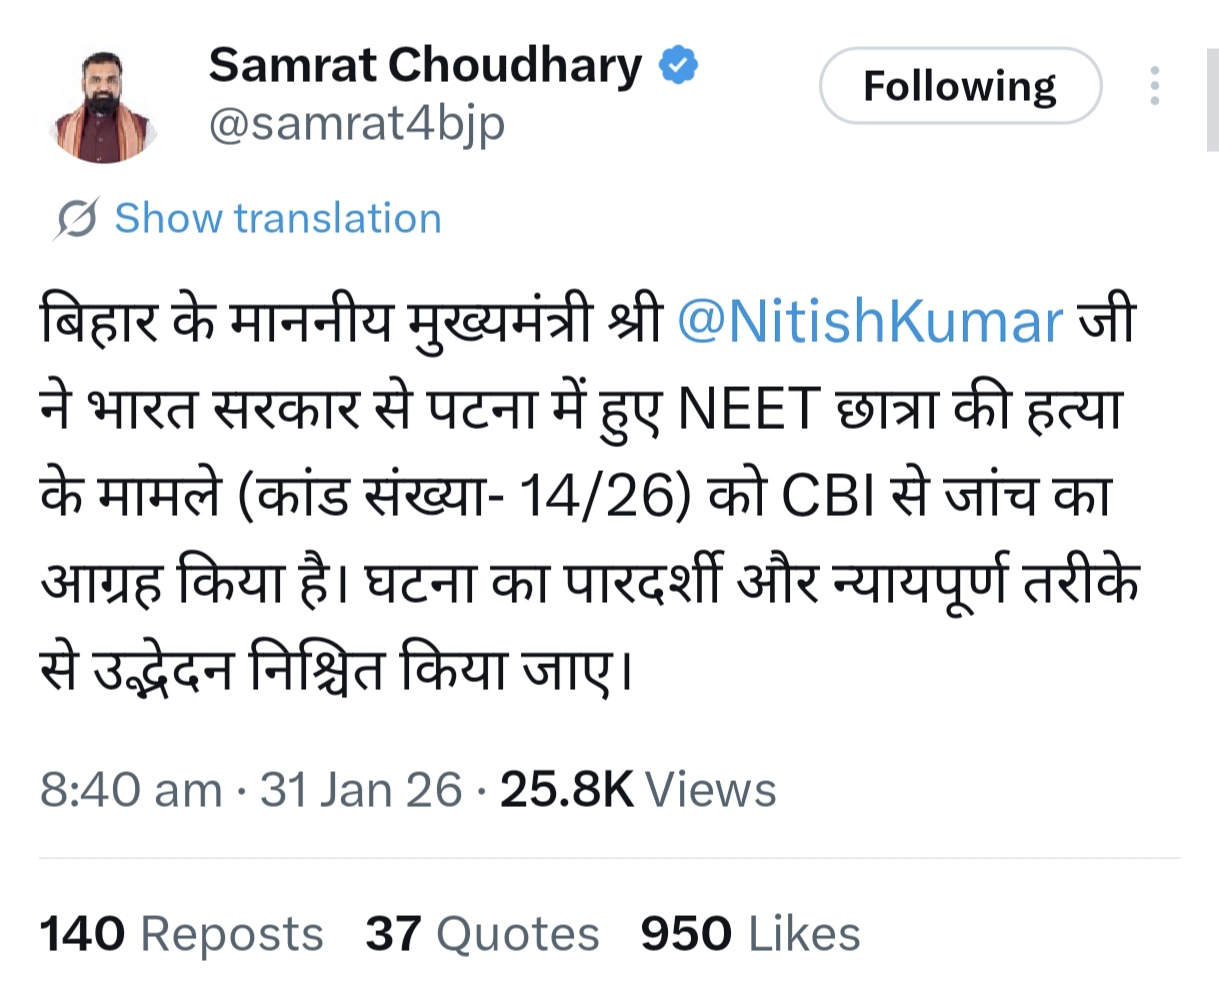
Task: Open the @samrat4bjp handle
Action: pyautogui.click(x=356, y=124)
